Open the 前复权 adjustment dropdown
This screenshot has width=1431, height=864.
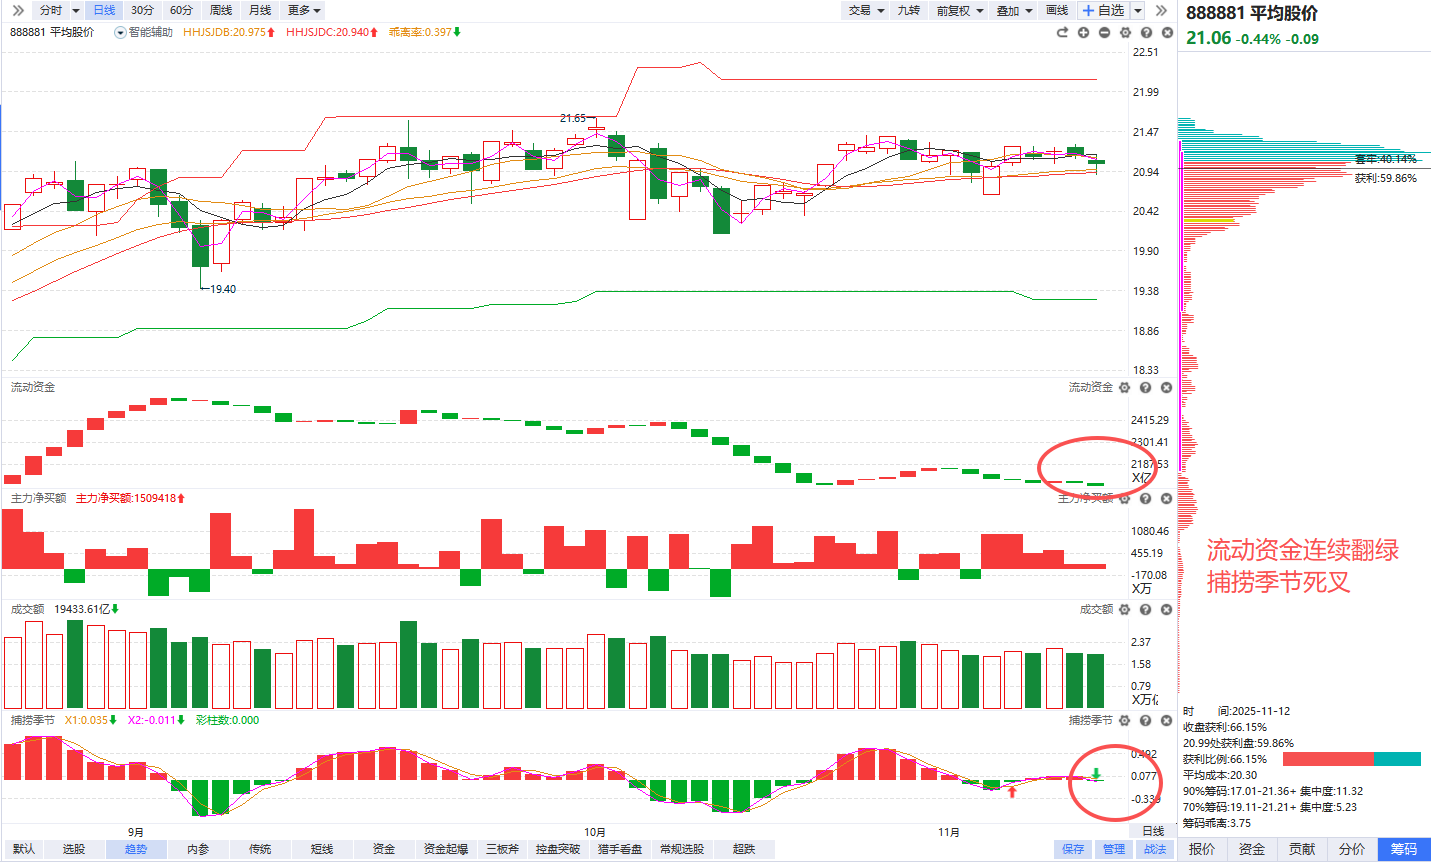point(959,10)
